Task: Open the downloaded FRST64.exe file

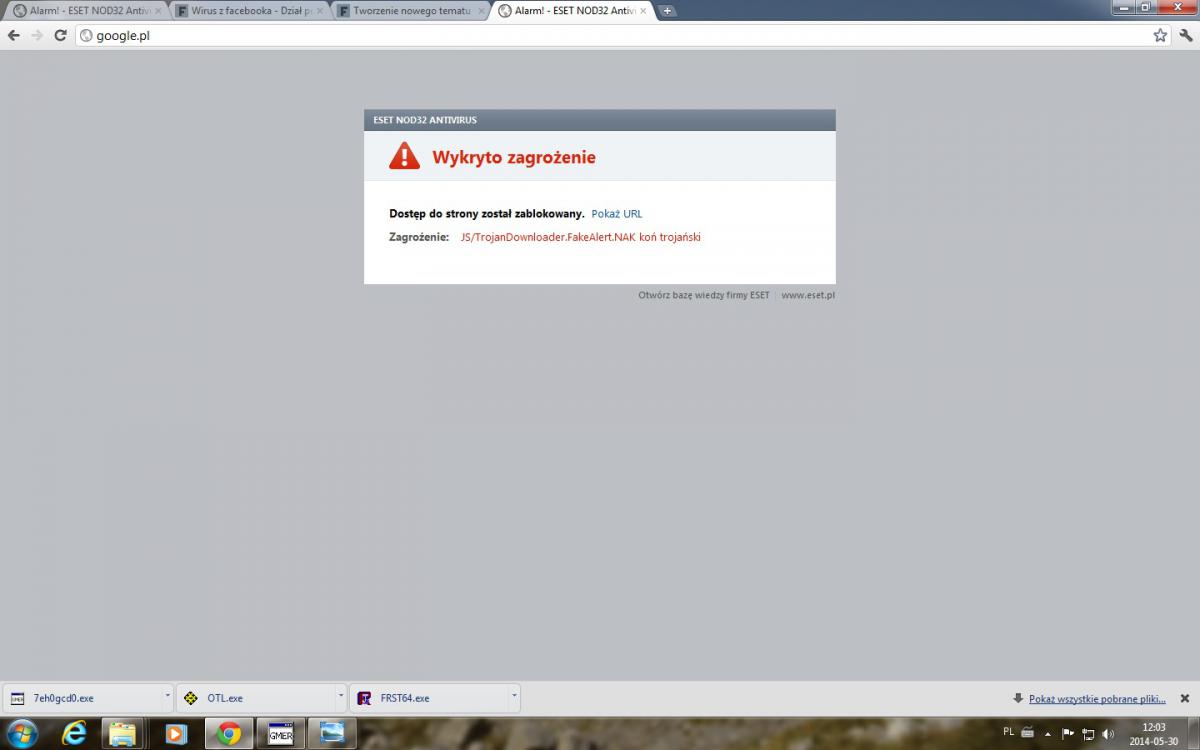Action: tap(430, 698)
